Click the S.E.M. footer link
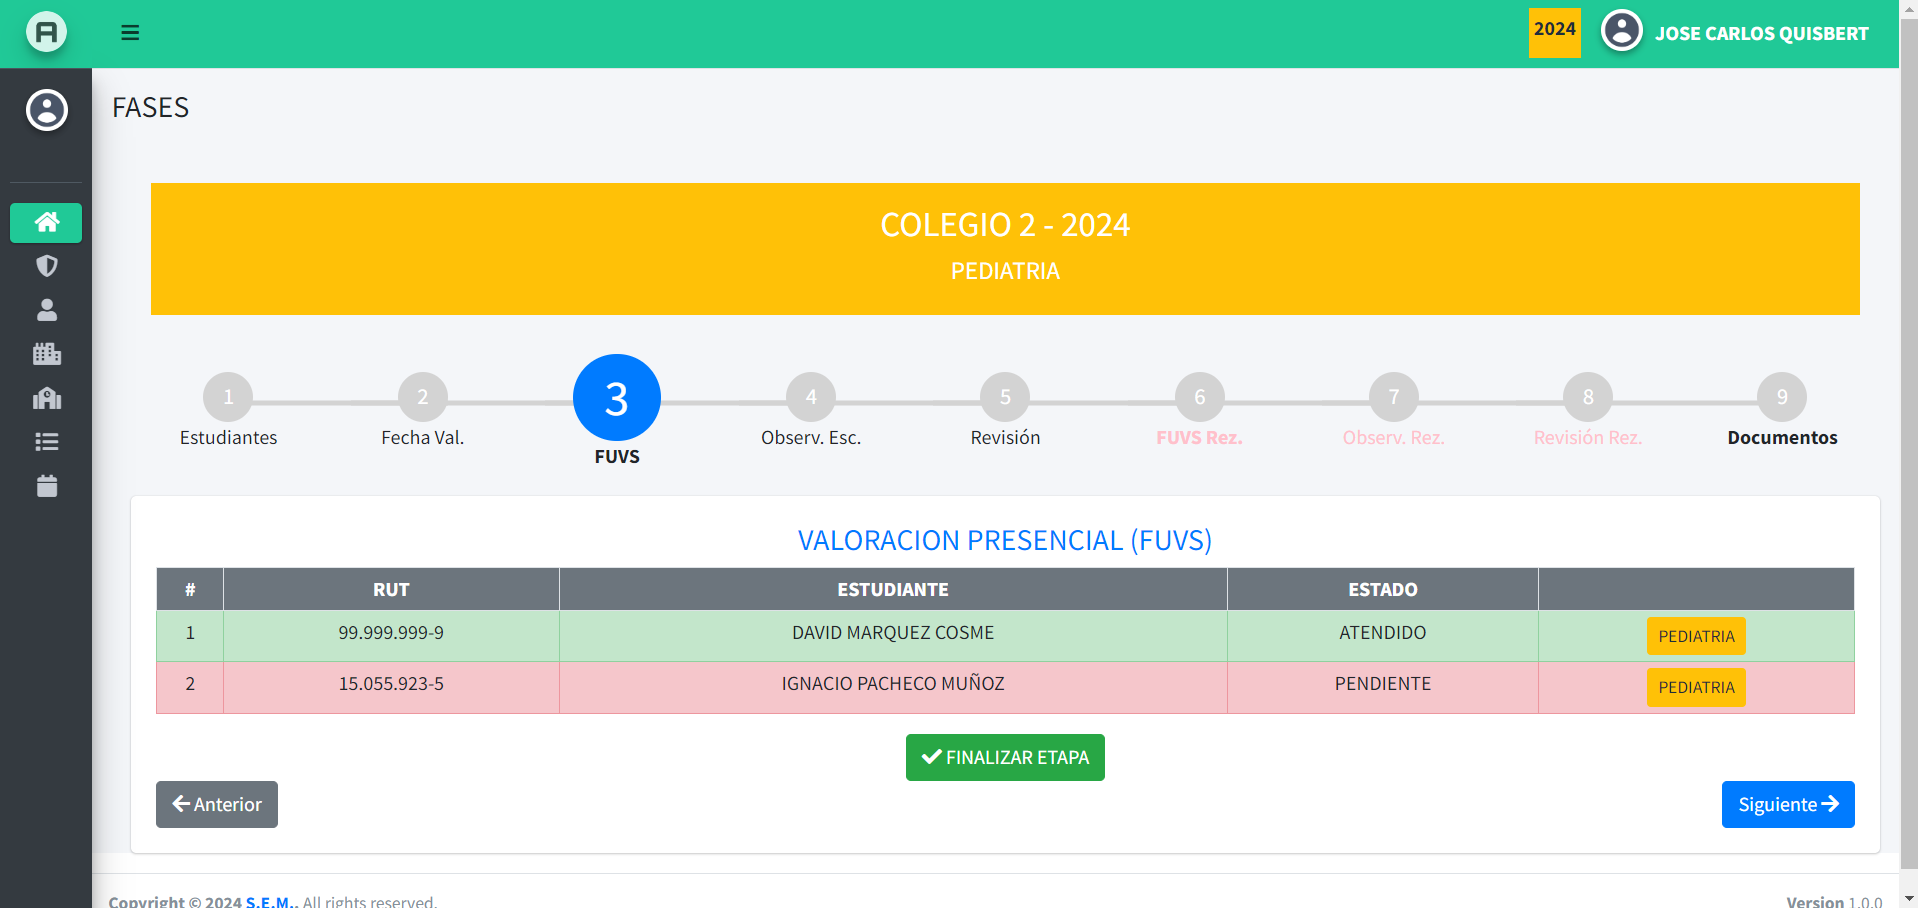 (x=270, y=901)
